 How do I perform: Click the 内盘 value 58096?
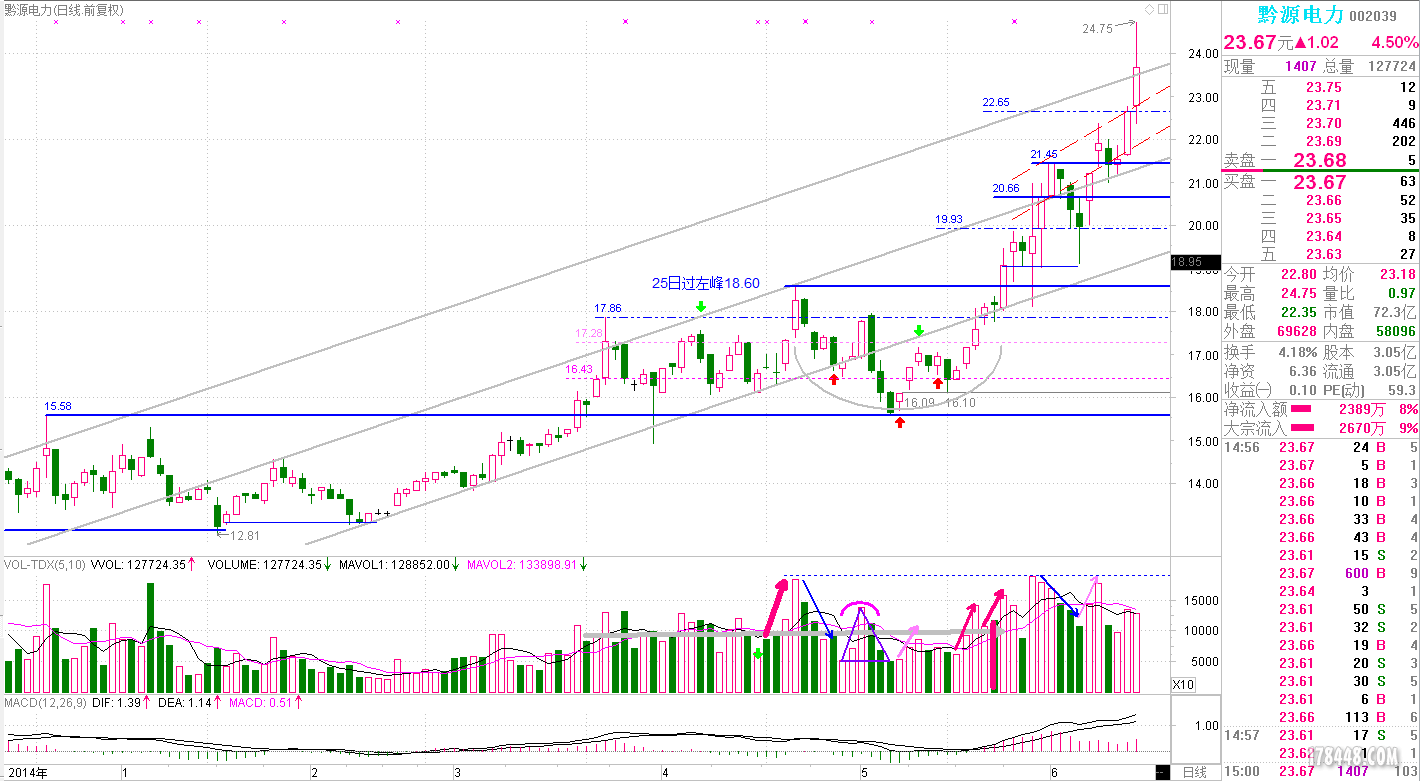(1395, 329)
